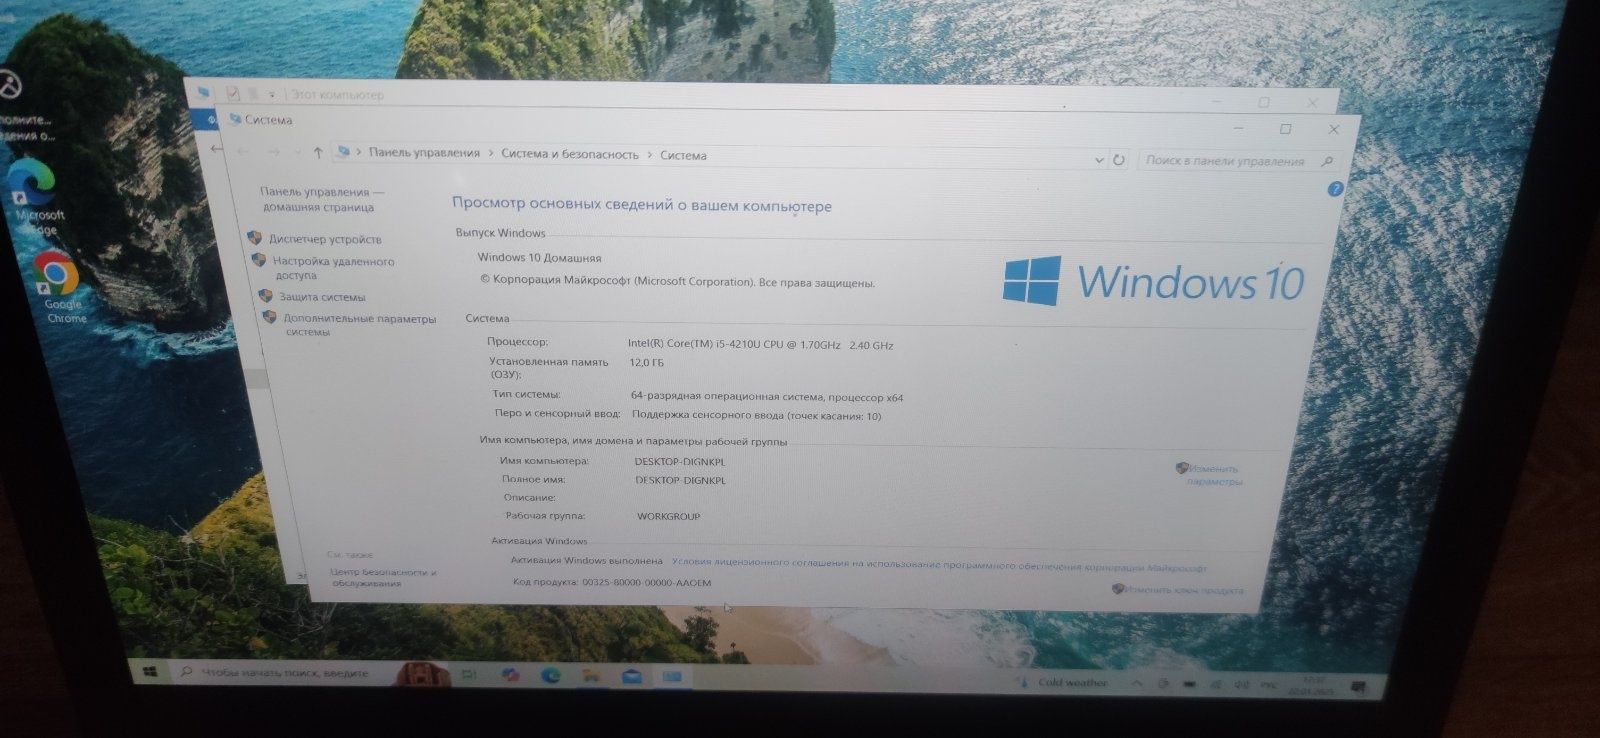
Task: Click the Forward navigation arrow
Action: pyautogui.click(x=273, y=152)
